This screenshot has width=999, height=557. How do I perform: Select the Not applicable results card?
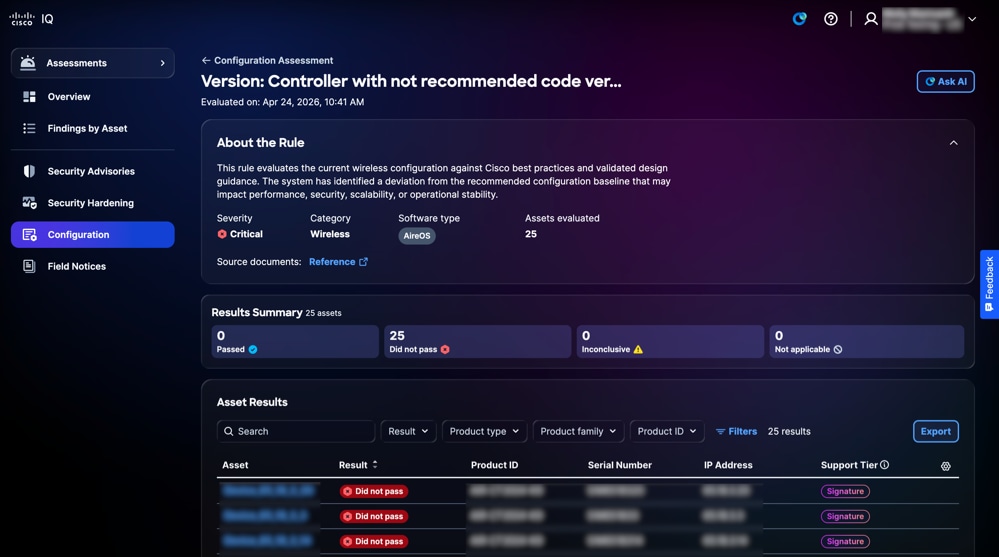[x=866, y=342]
